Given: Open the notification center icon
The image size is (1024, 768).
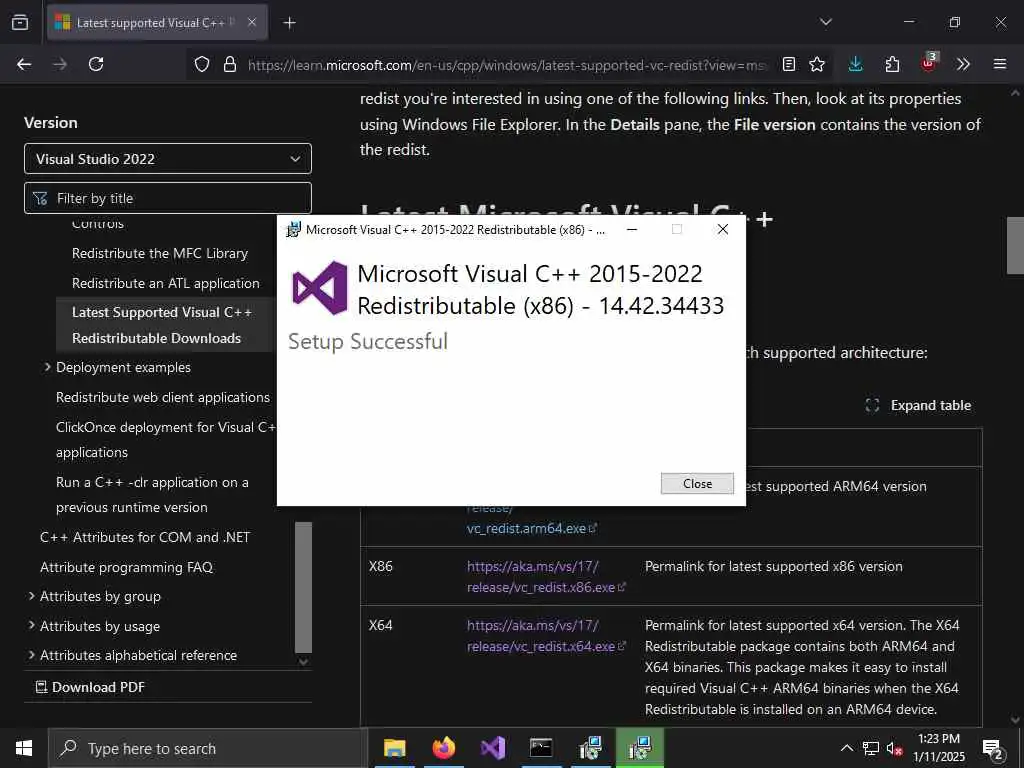Looking at the screenshot, I should pyautogui.click(x=992, y=748).
